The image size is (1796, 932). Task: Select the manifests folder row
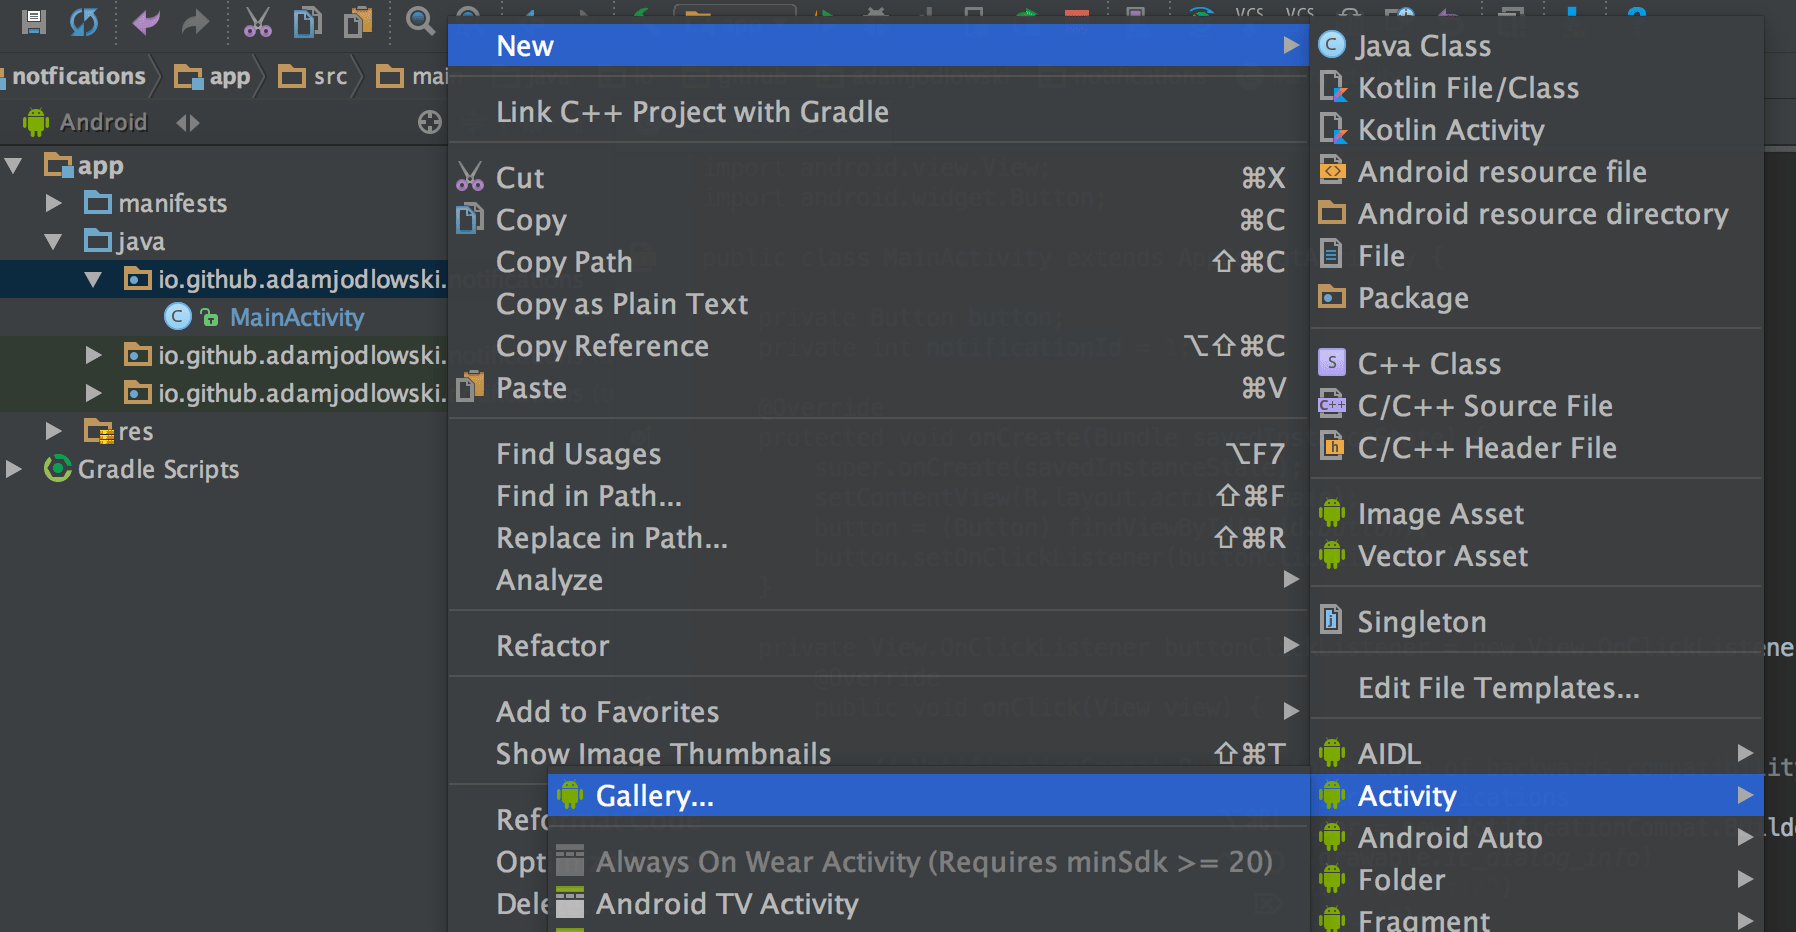tap(156, 203)
